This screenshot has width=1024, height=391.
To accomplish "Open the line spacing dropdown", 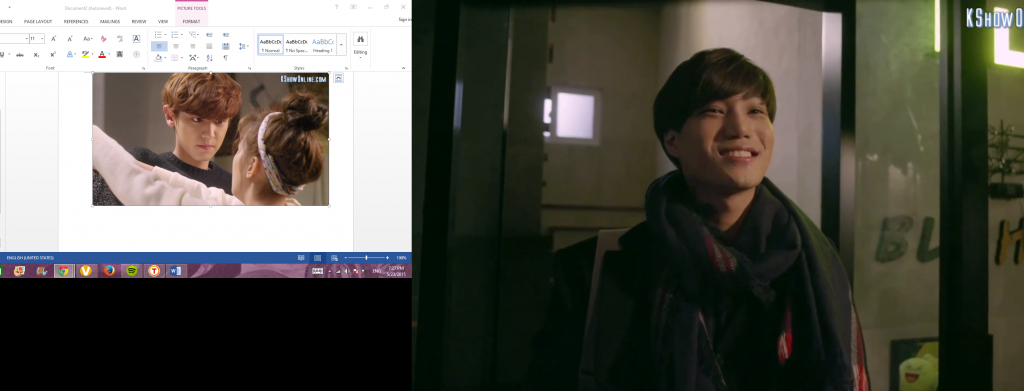I will coord(243,46).
